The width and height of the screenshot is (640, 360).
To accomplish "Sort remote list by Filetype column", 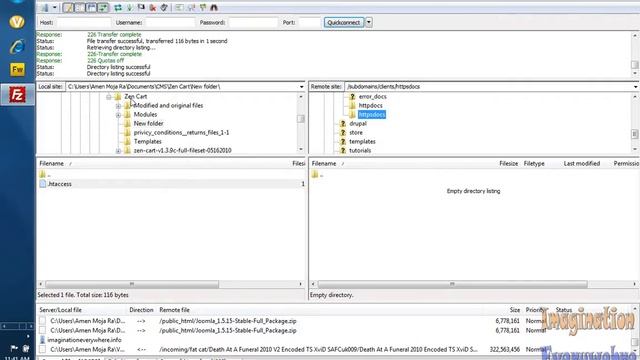I will click(x=534, y=164).
